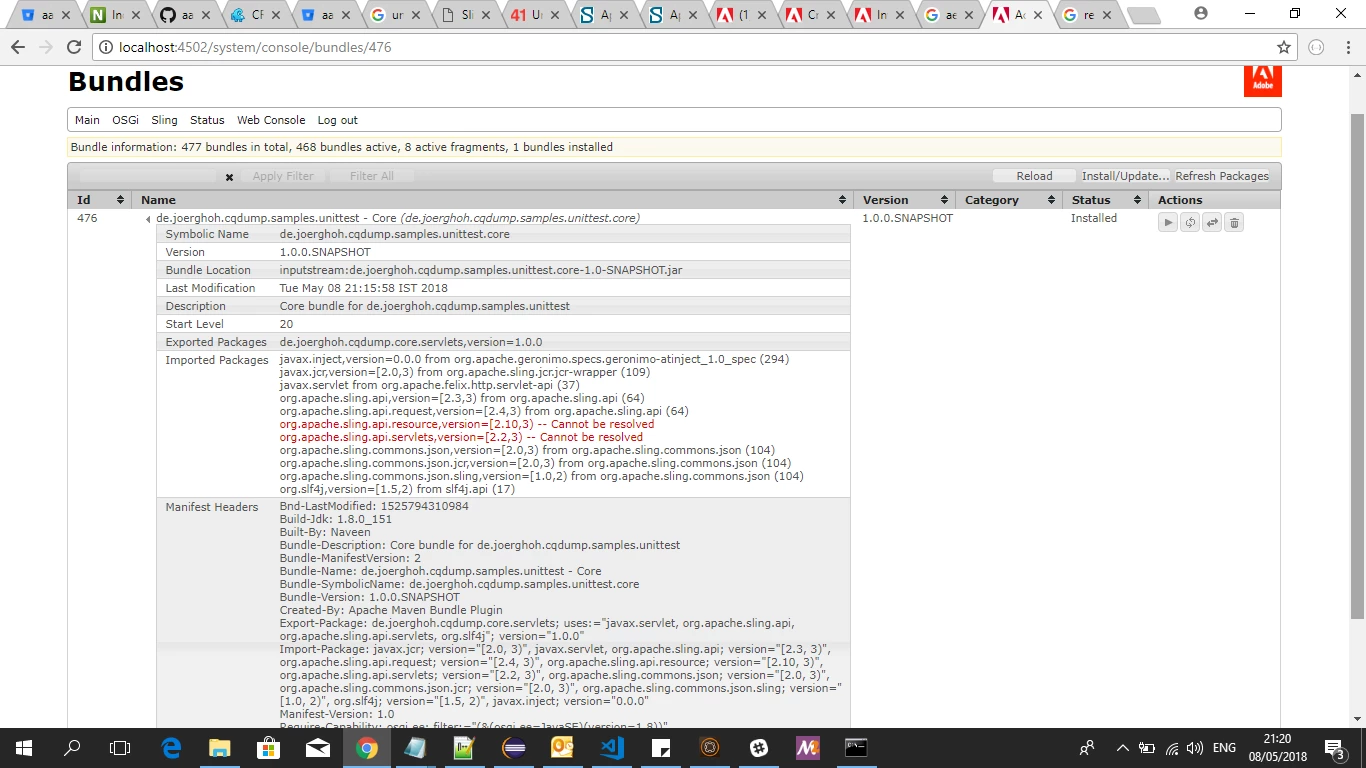Collapse bundle 476 details arrow
The height and width of the screenshot is (768, 1366).
click(148, 219)
